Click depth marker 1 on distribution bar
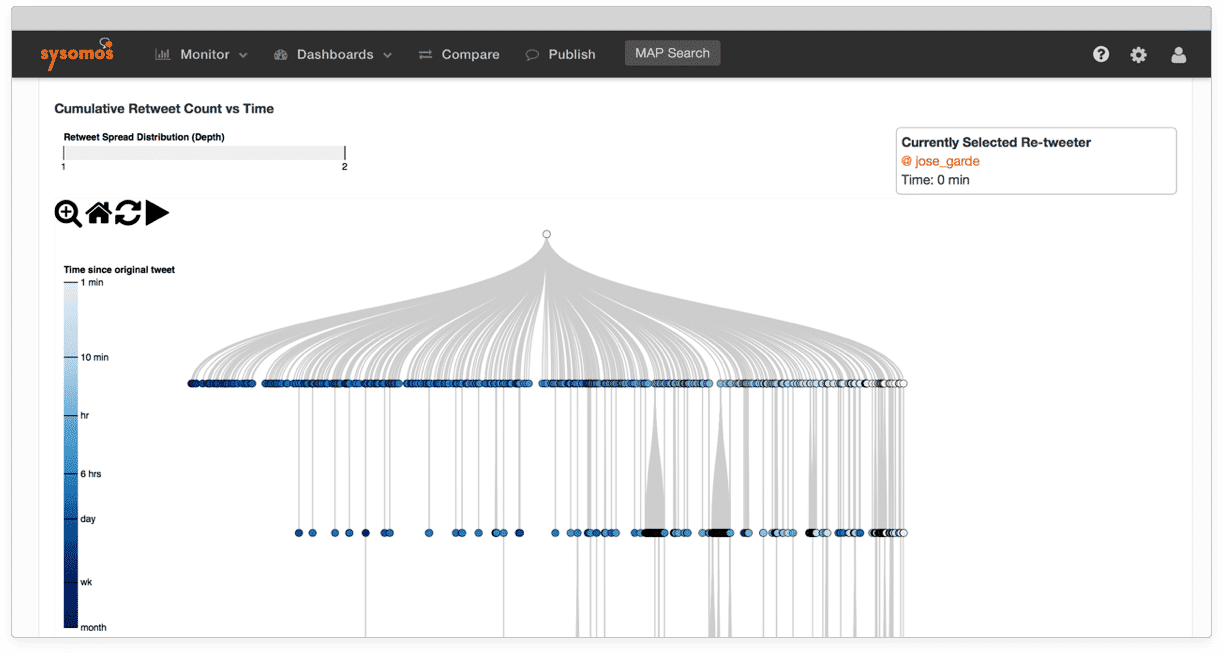 (x=63, y=166)
